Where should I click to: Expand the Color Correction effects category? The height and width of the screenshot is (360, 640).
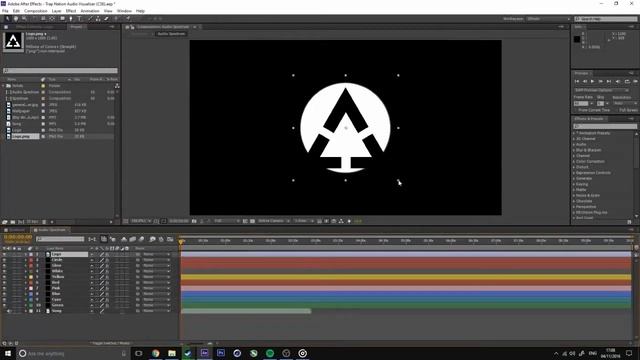pyautogui.click(x=574, y=162)
